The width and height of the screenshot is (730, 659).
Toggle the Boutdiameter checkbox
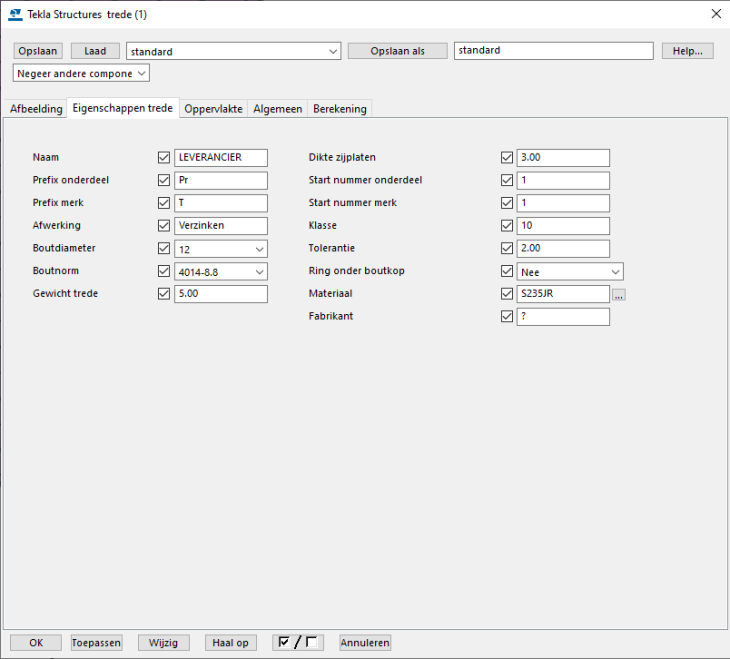164,248
